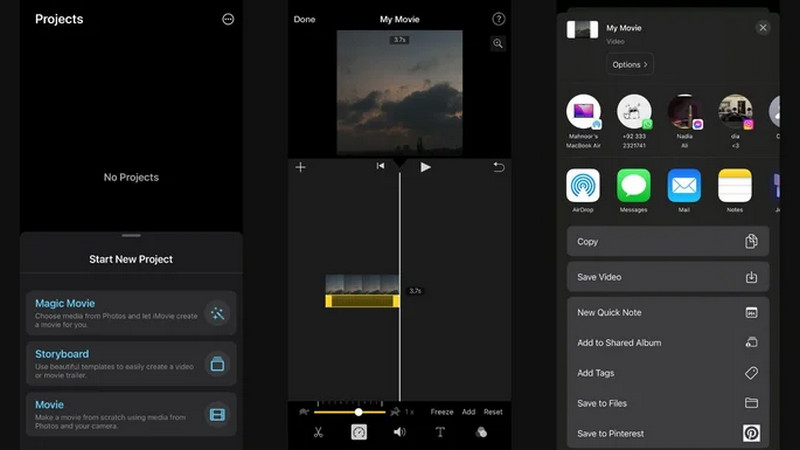Tap Done in the My Movie editor
This screenshot has width=800, height=450.
click(304, 19)
